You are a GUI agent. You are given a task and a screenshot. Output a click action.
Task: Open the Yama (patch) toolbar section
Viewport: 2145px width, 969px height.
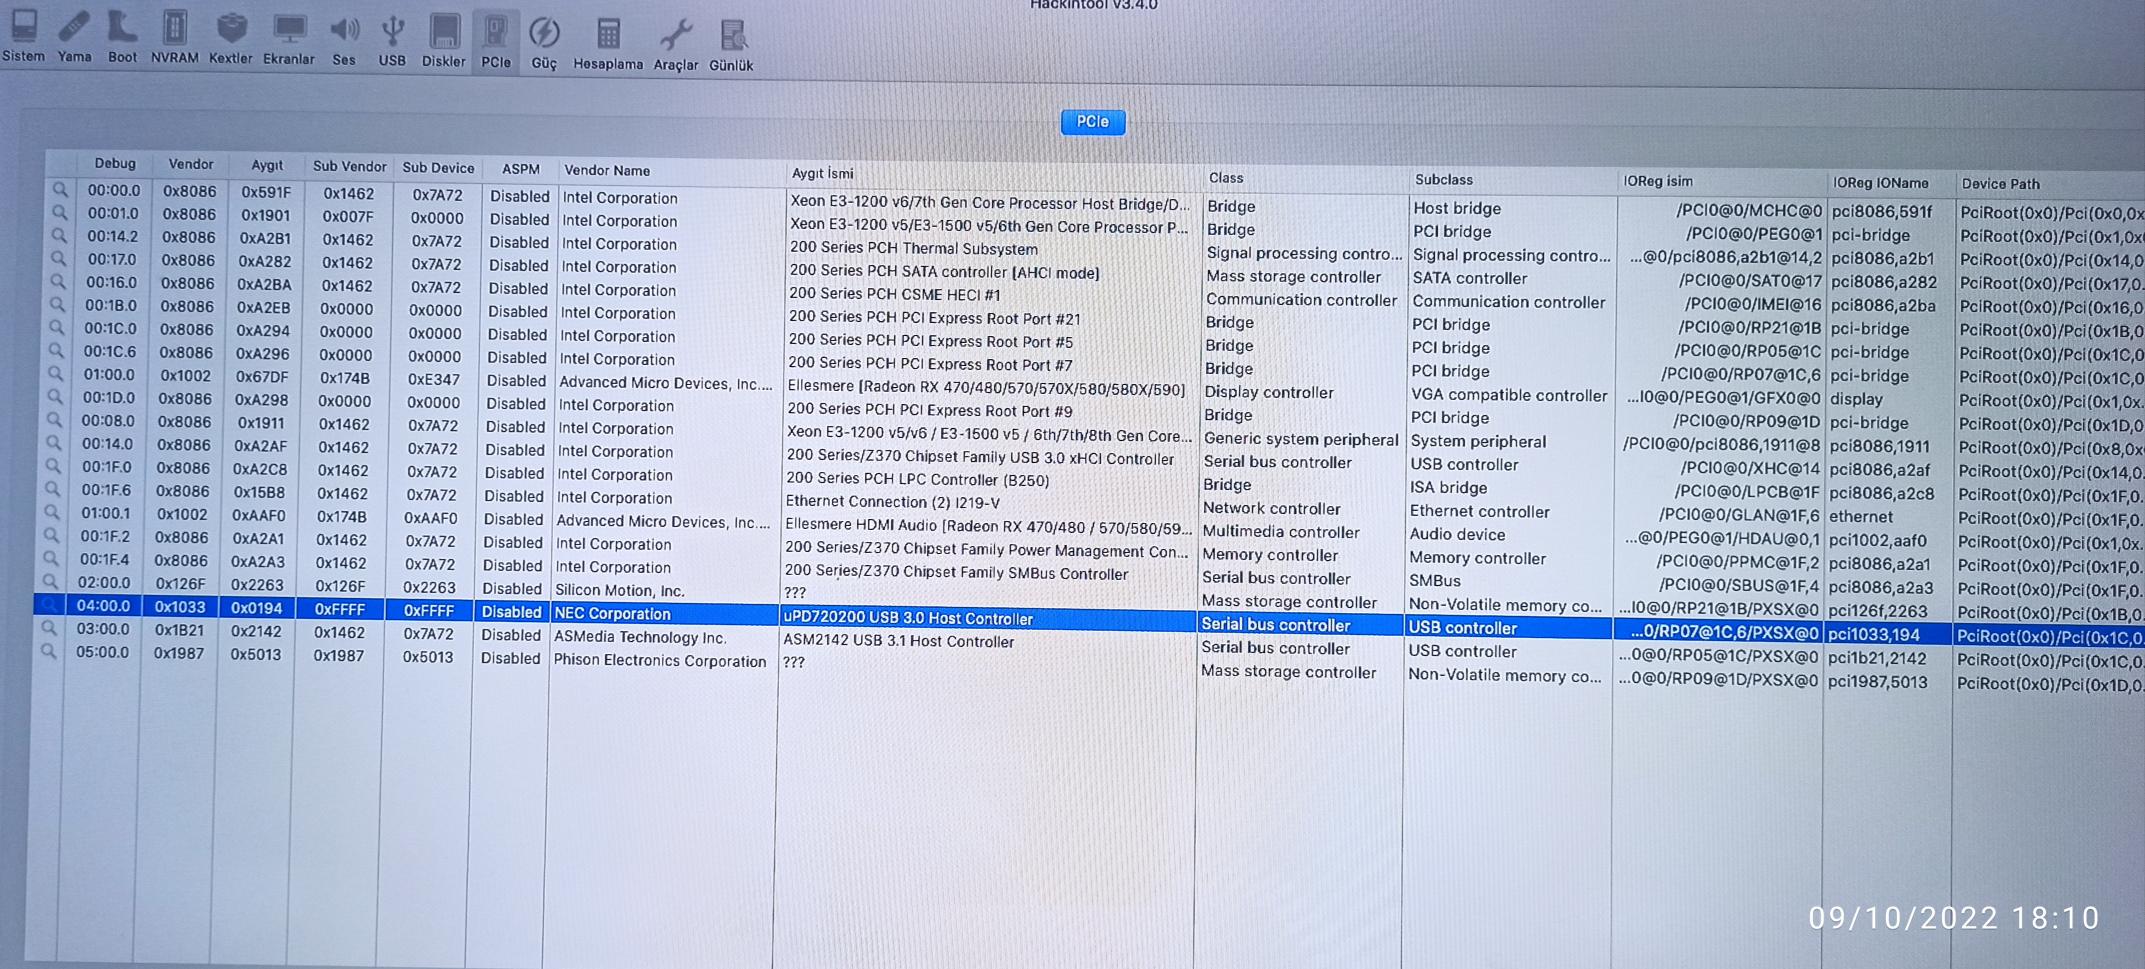(74, 37)
